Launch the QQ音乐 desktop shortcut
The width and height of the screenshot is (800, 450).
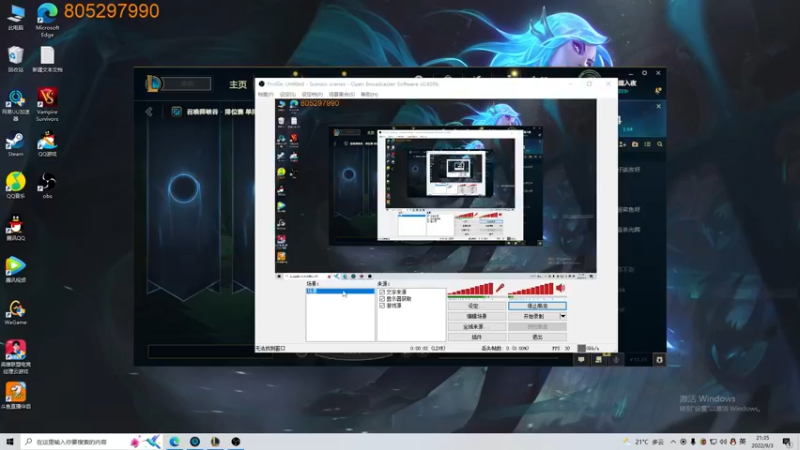15,185
